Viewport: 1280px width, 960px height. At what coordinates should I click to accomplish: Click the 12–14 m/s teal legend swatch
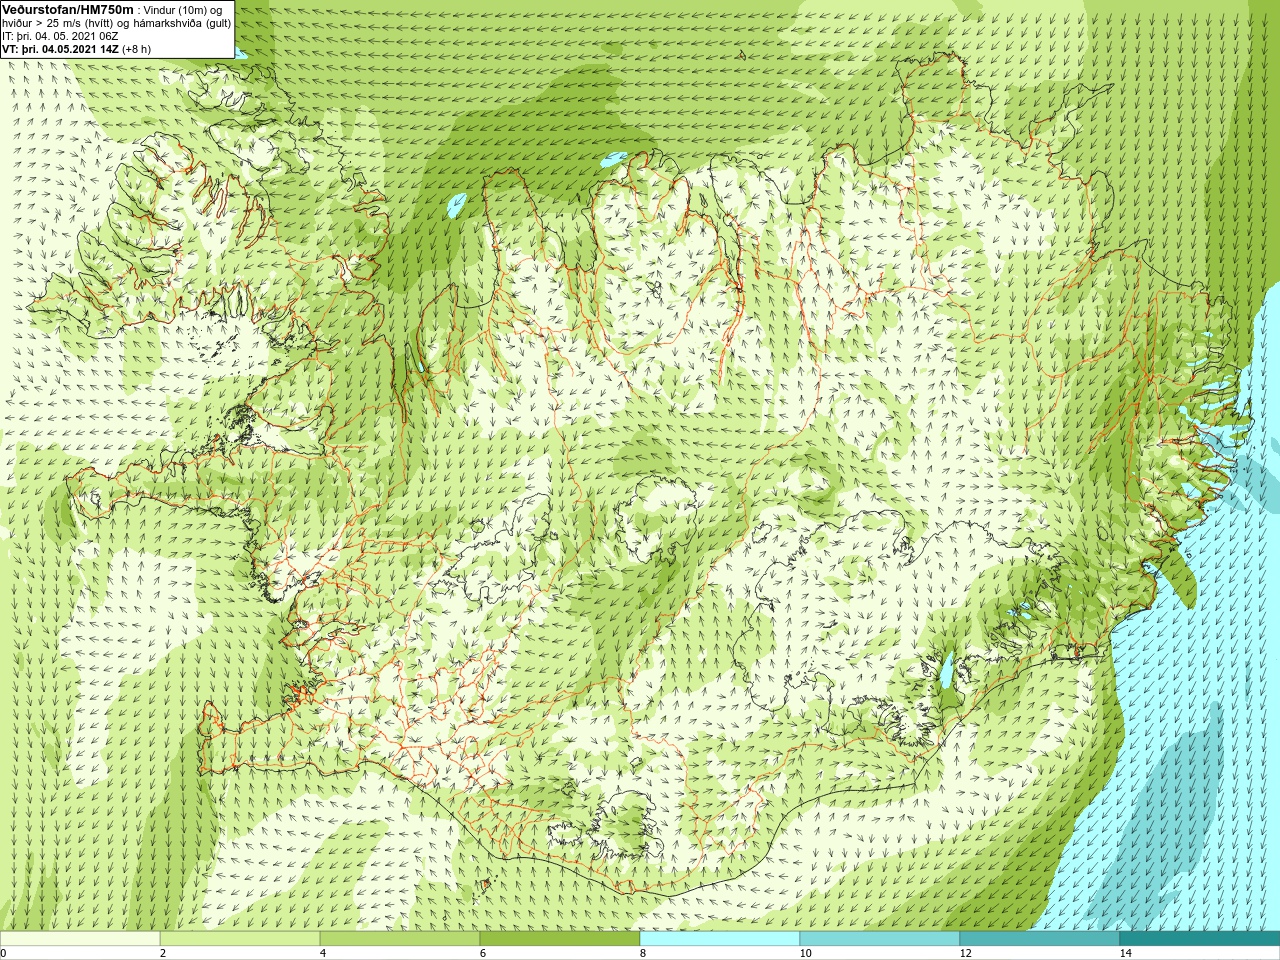point(1040,939)
